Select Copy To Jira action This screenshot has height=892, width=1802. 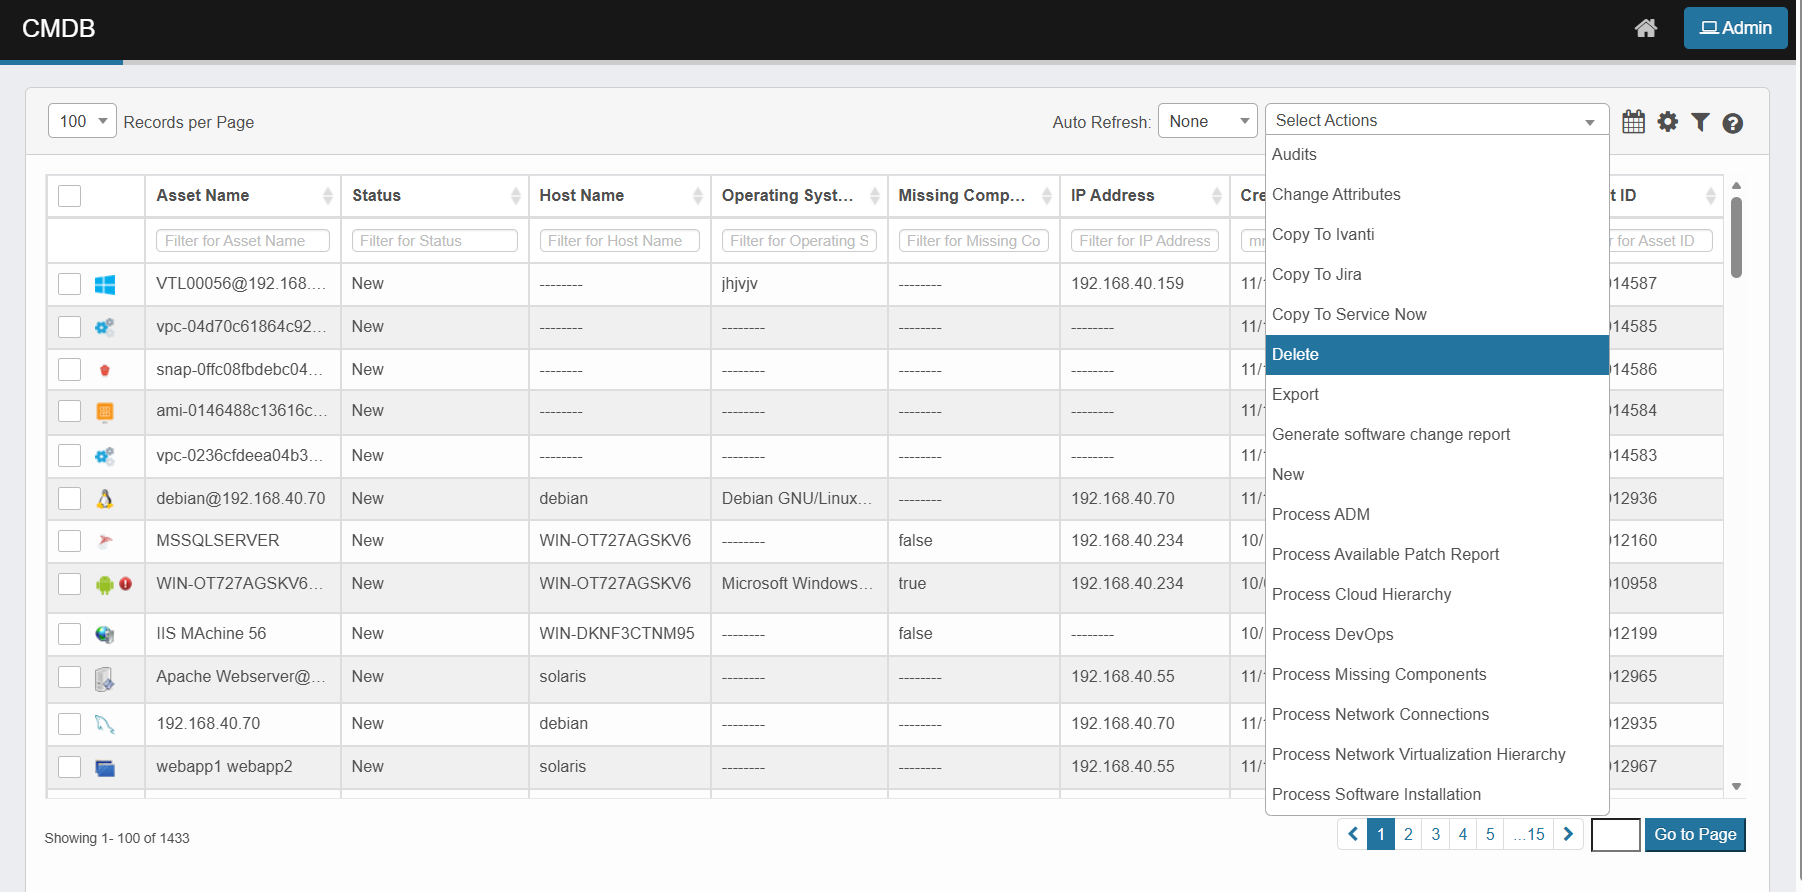[1316, 275]
